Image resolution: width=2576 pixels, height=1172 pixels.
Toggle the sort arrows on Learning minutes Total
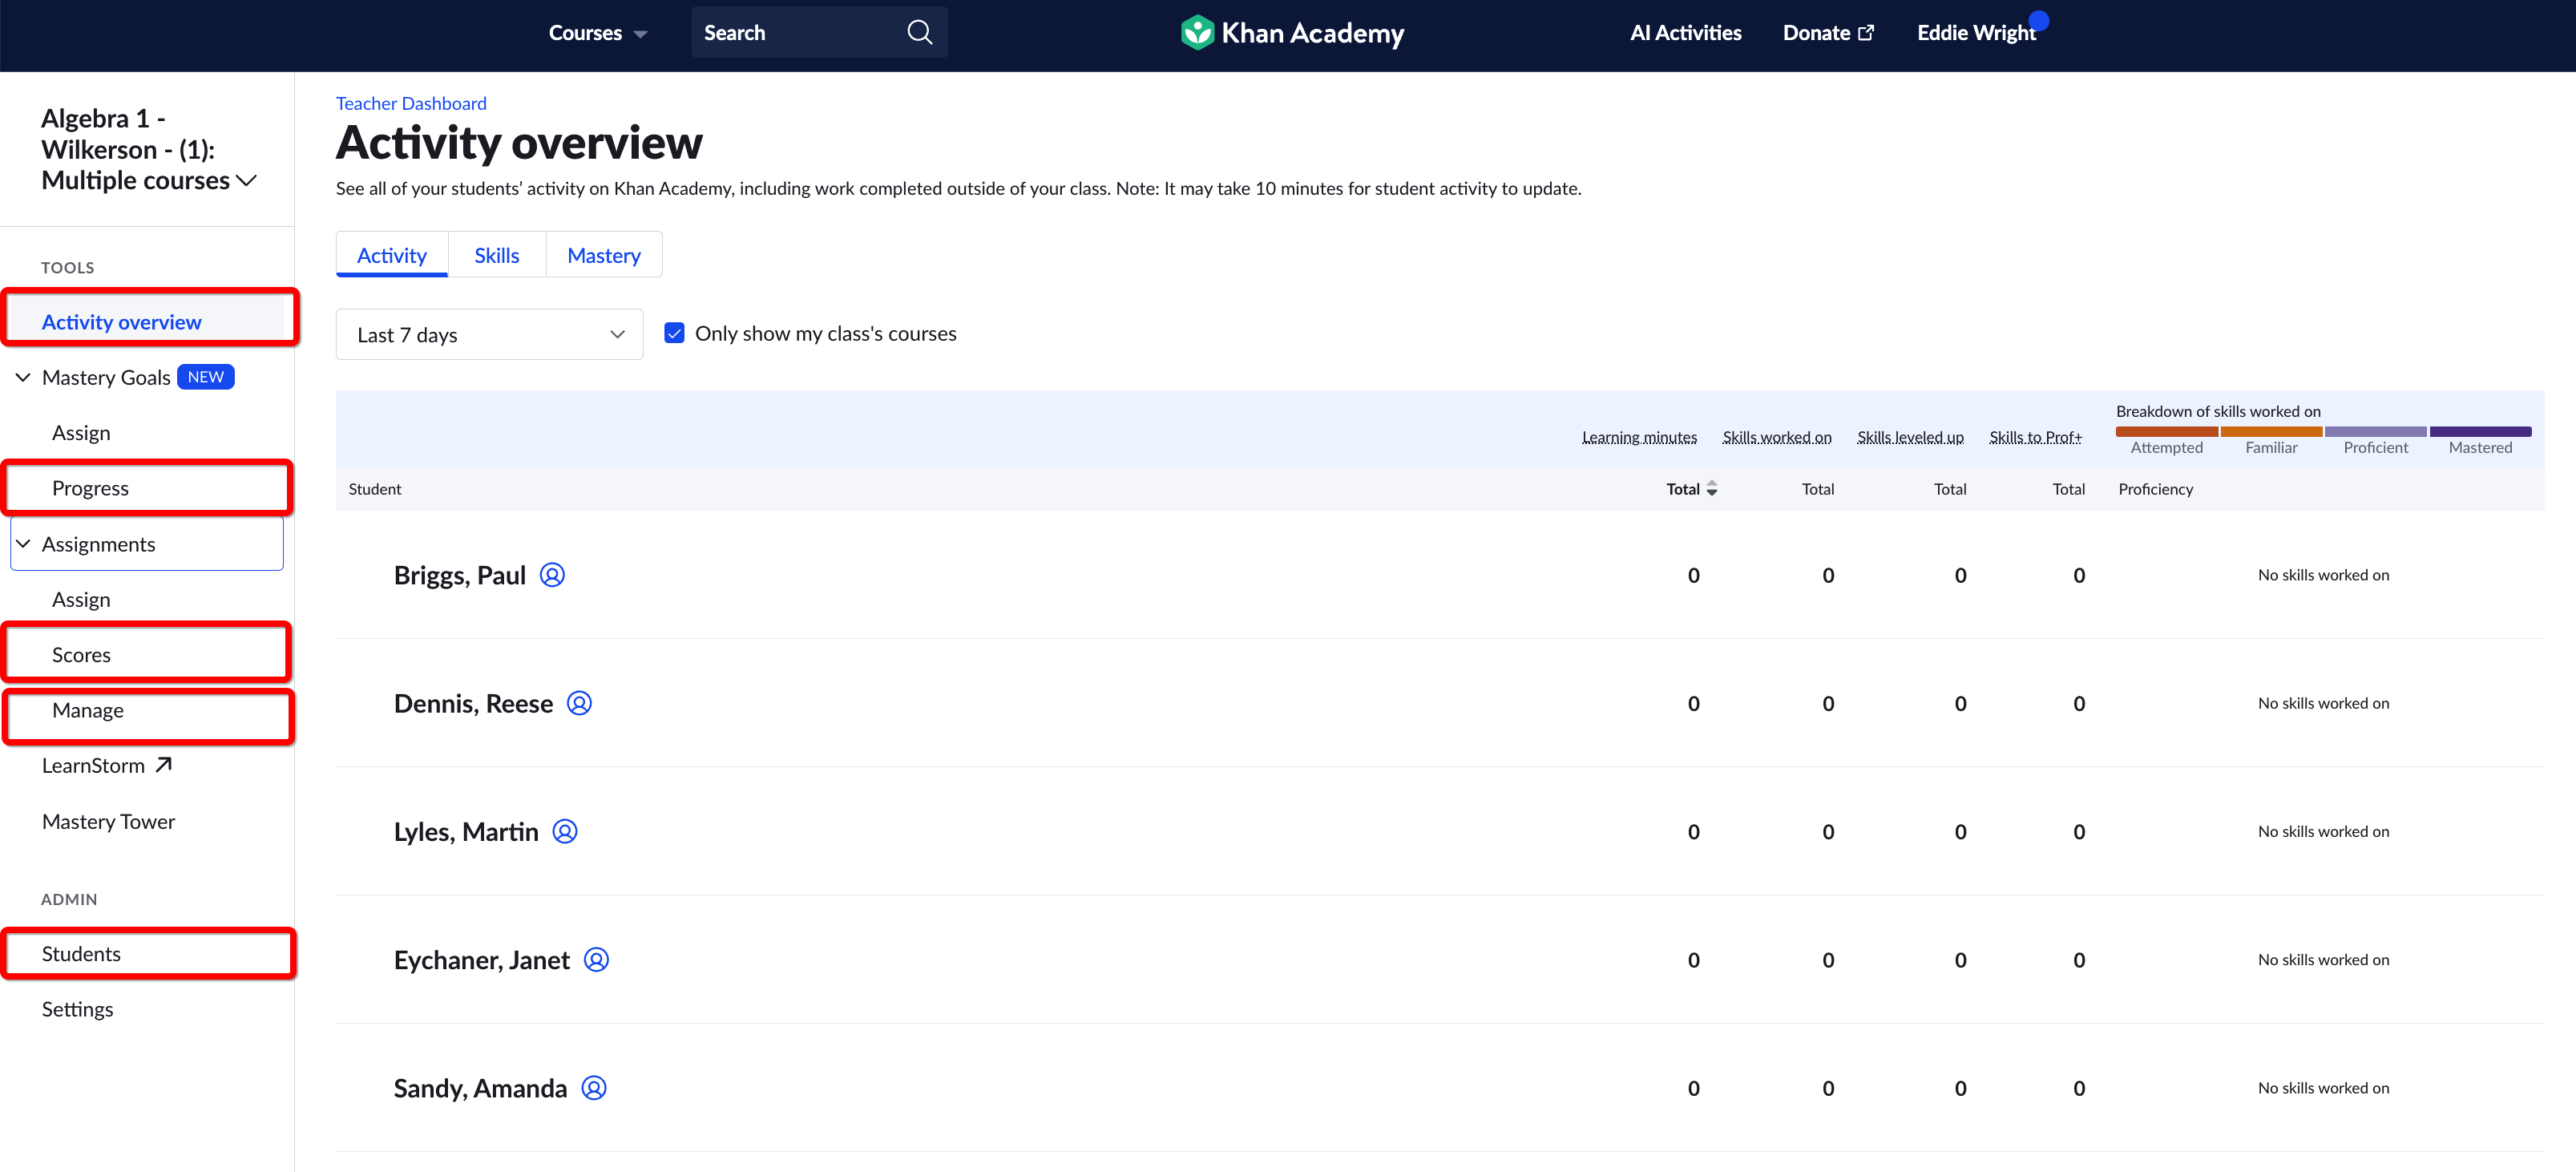1712,489
